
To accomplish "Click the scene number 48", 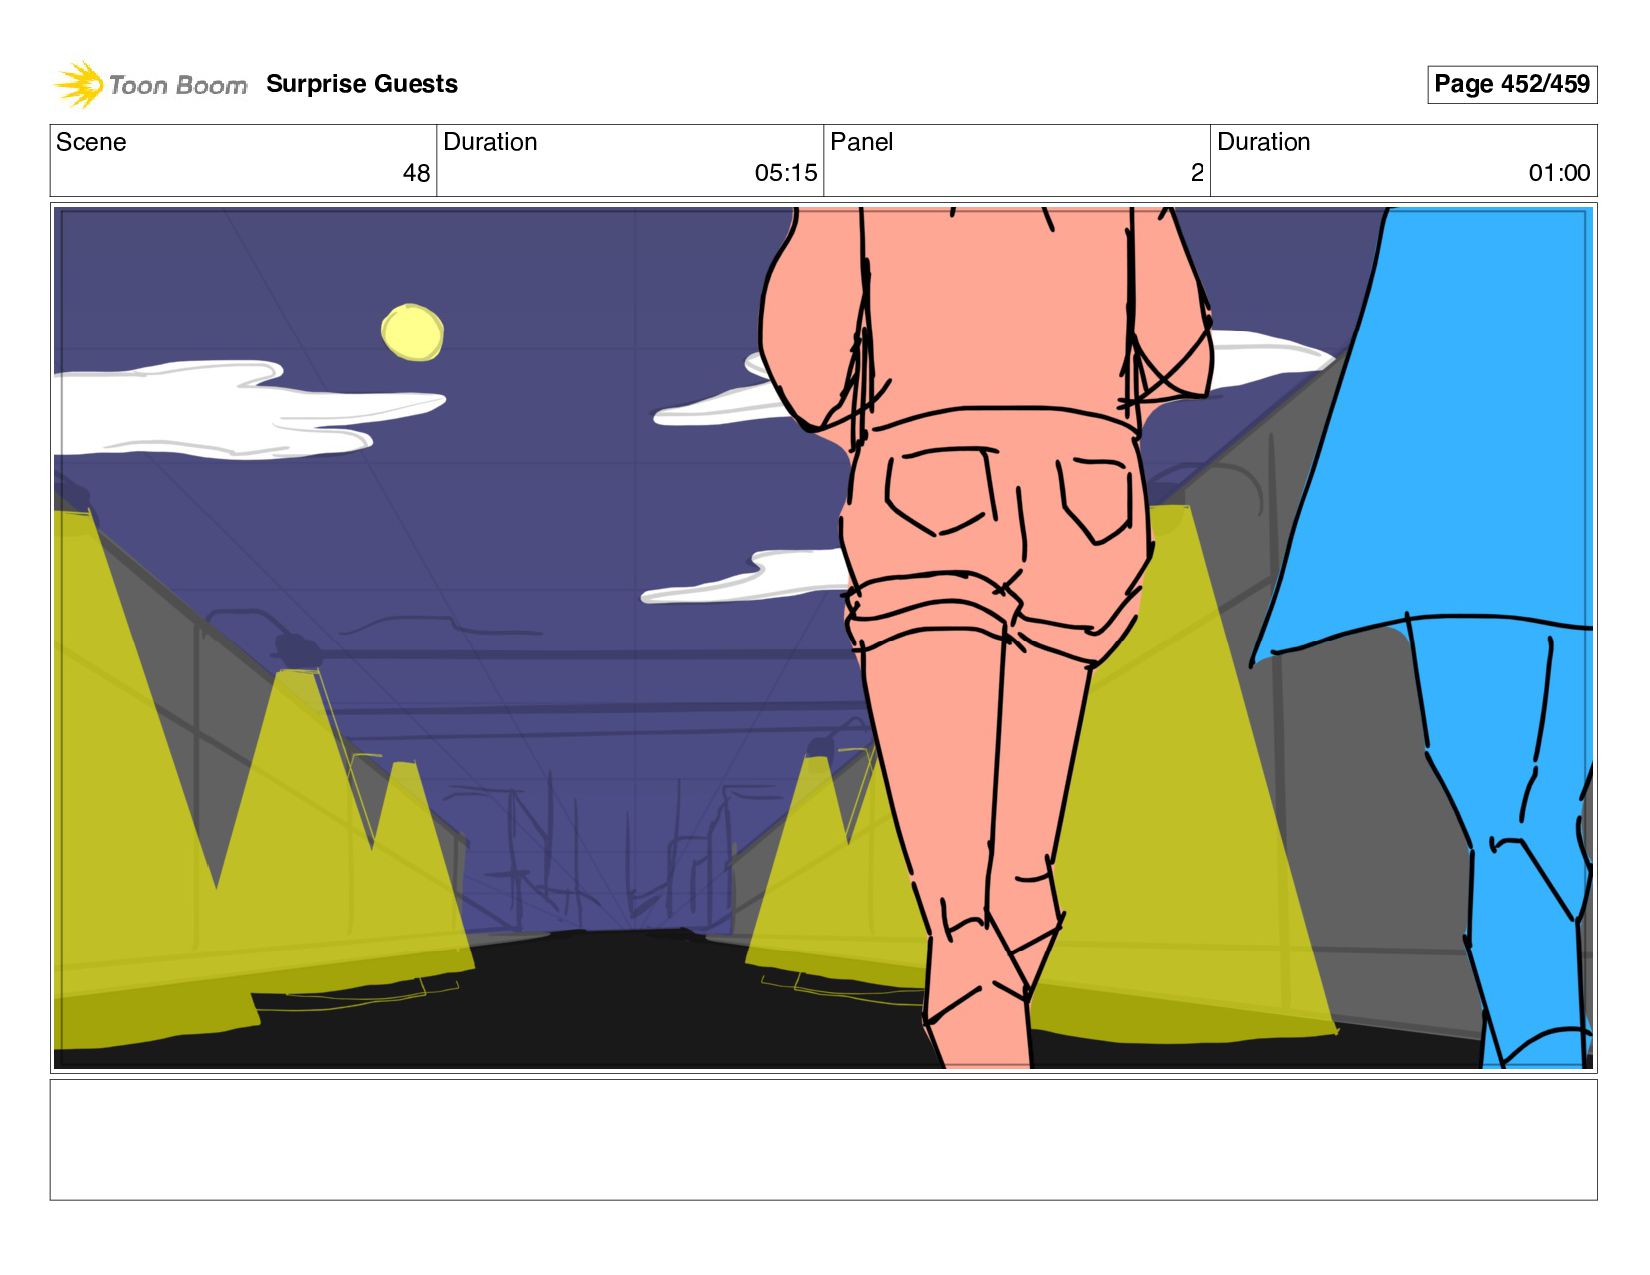I will [x=416, y=173].
